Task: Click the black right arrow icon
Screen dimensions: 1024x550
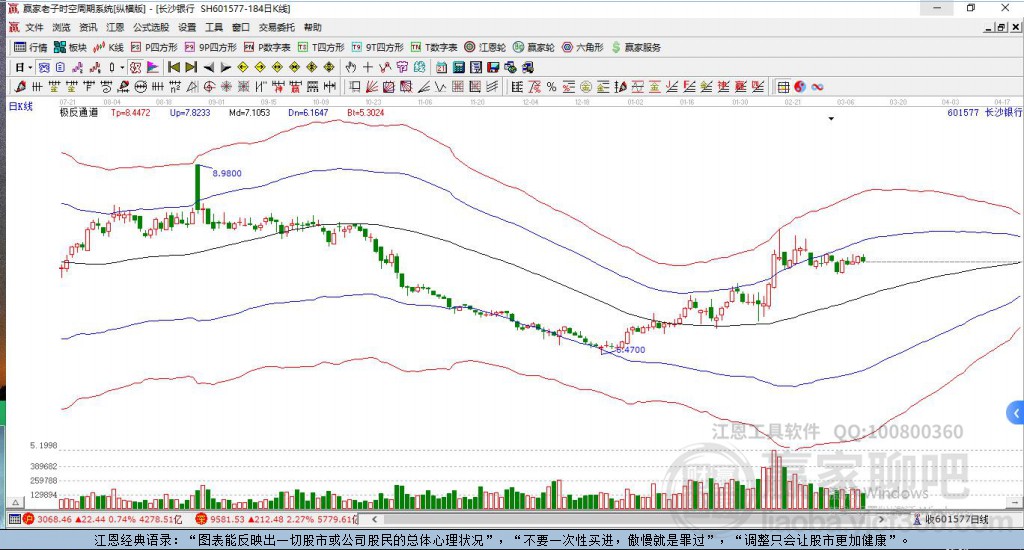Action: tap(225, 67)
